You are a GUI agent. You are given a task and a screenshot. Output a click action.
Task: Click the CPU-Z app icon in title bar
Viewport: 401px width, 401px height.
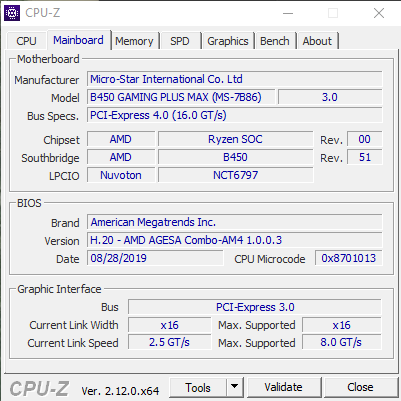click(12, 13)
